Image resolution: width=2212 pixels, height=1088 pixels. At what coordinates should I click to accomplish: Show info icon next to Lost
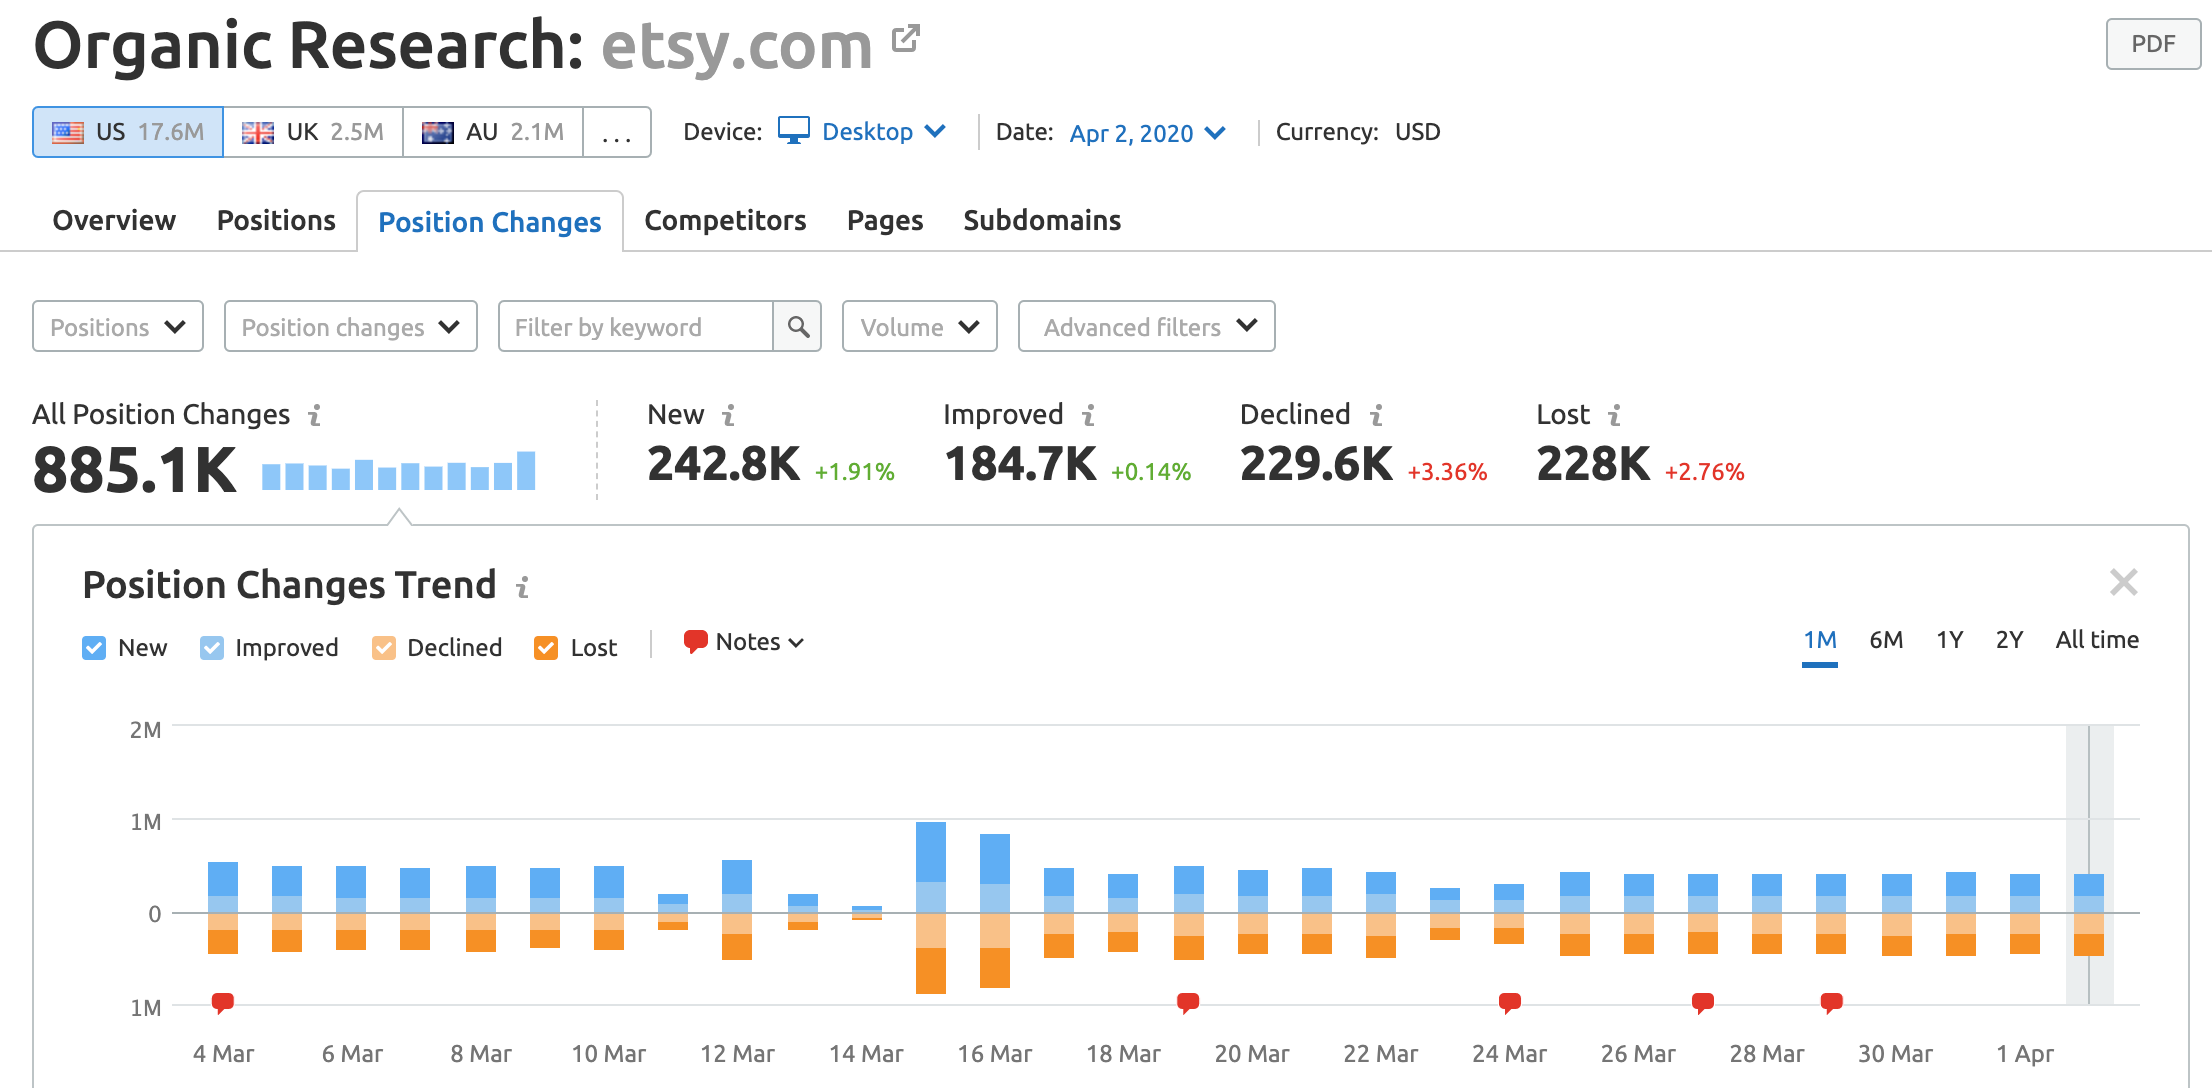(1615, 415)
